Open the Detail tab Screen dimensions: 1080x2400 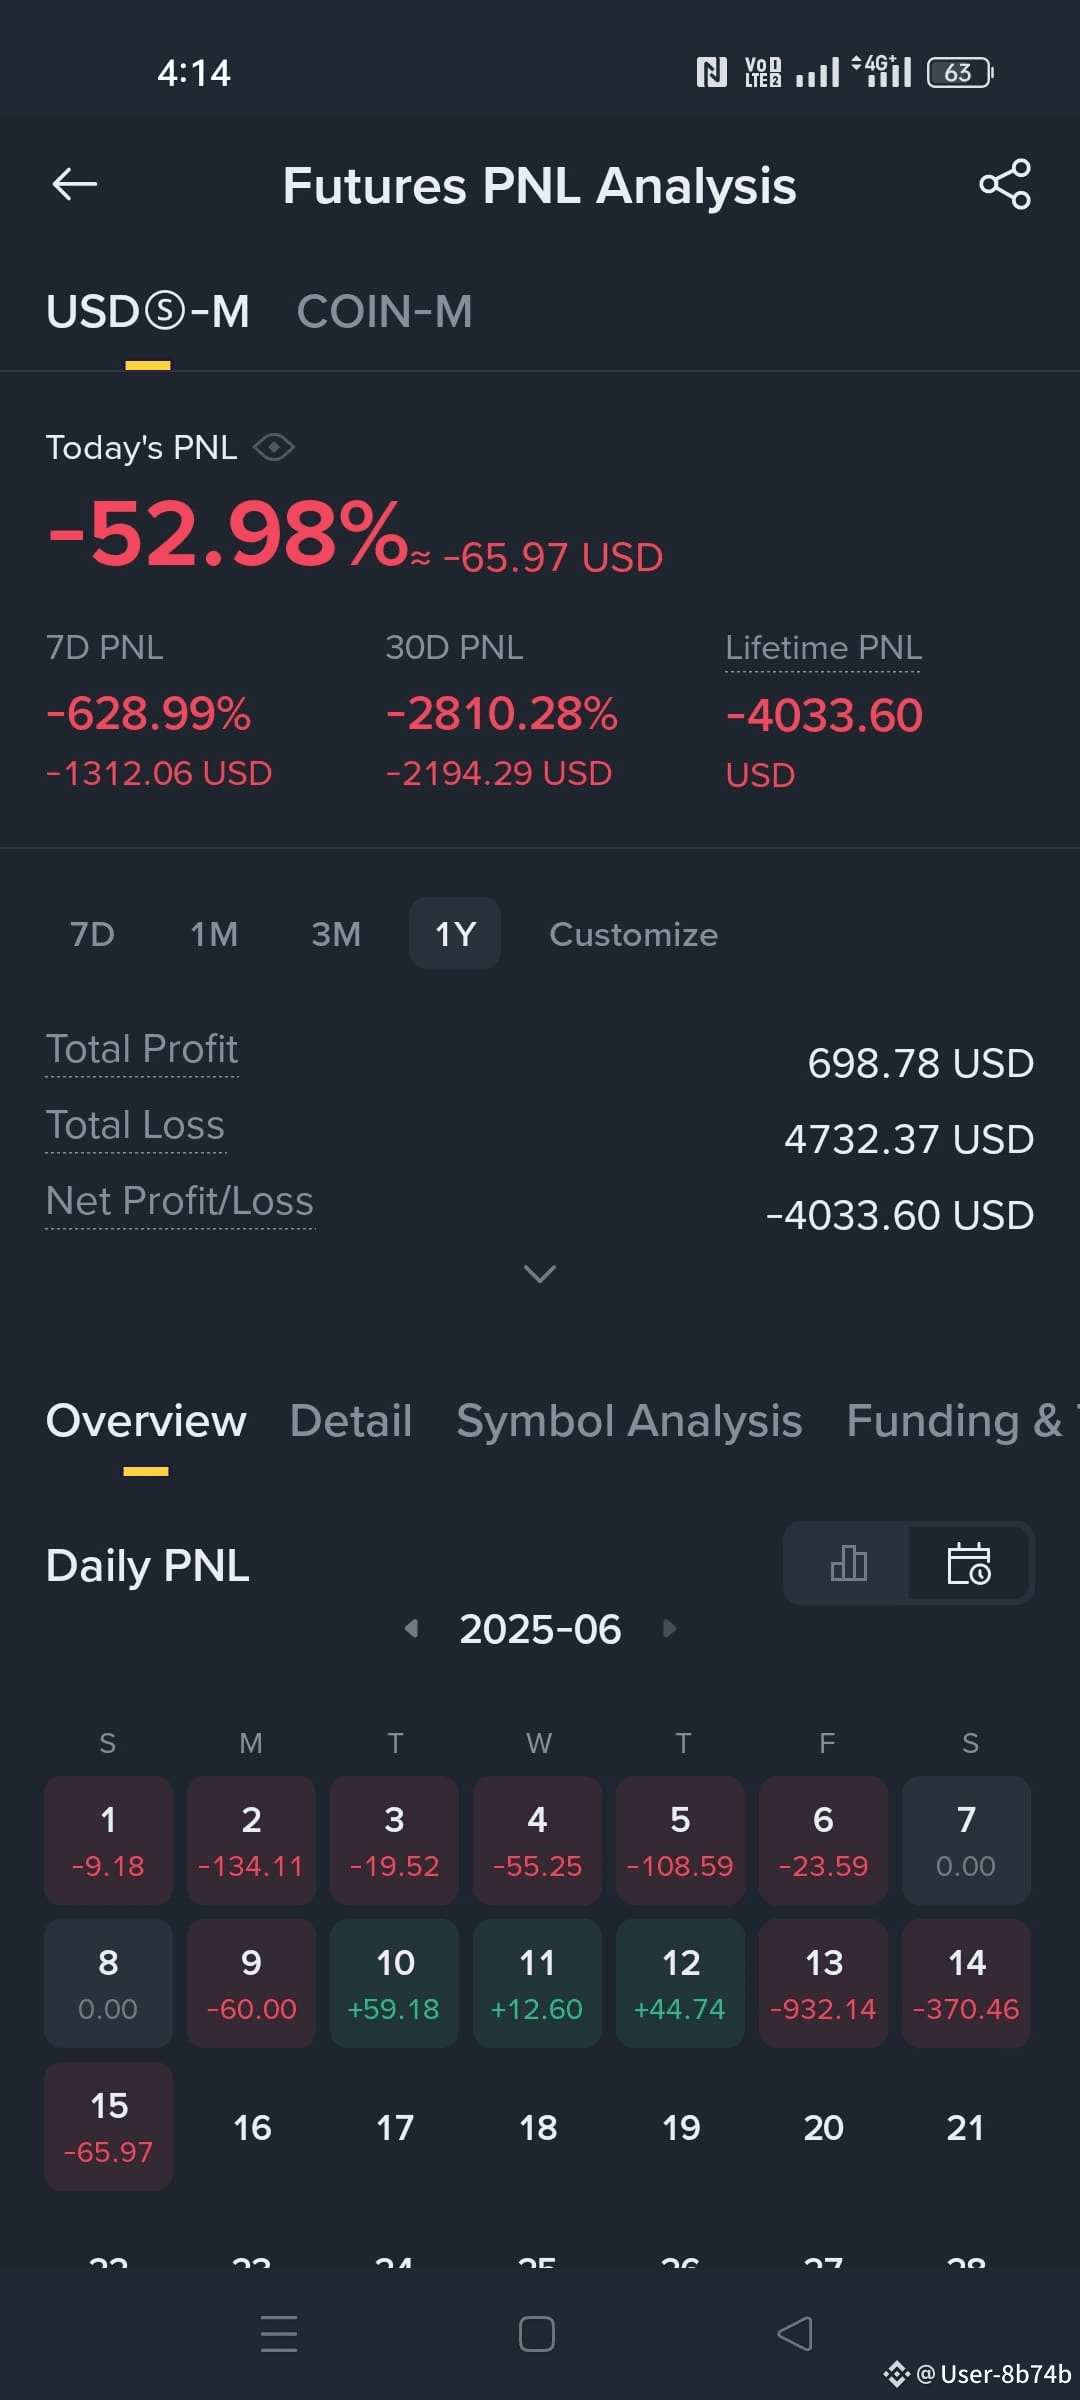pyautogui.click(x=351, y=1421)
